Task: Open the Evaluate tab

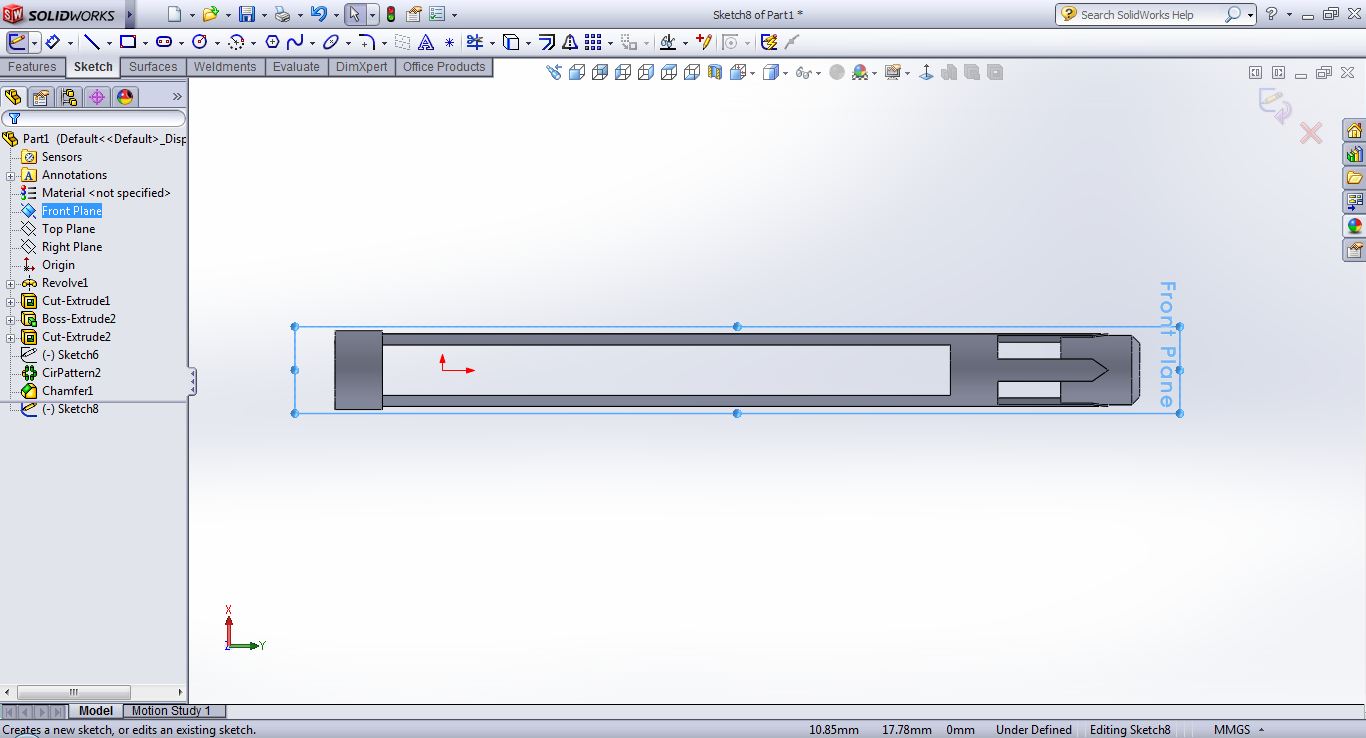Action: (296, 67)
